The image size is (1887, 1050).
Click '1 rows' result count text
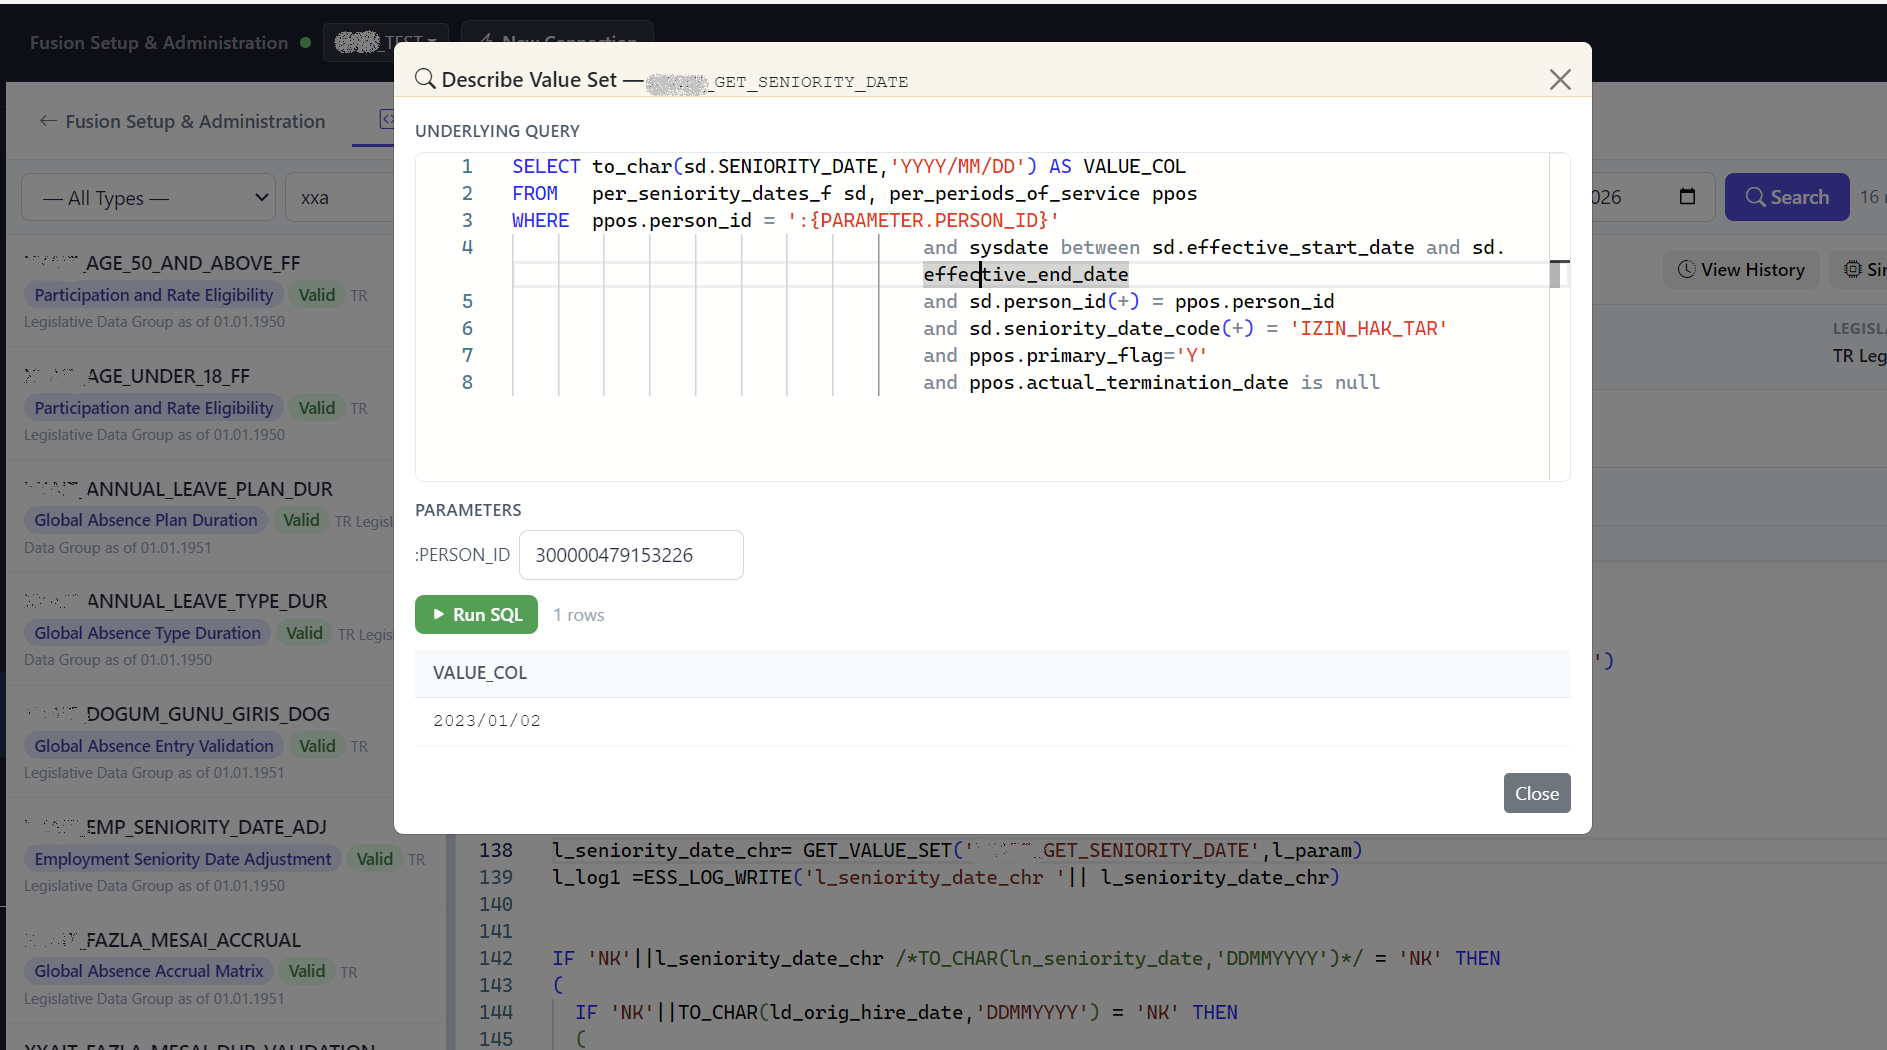[x=579, y=615]
